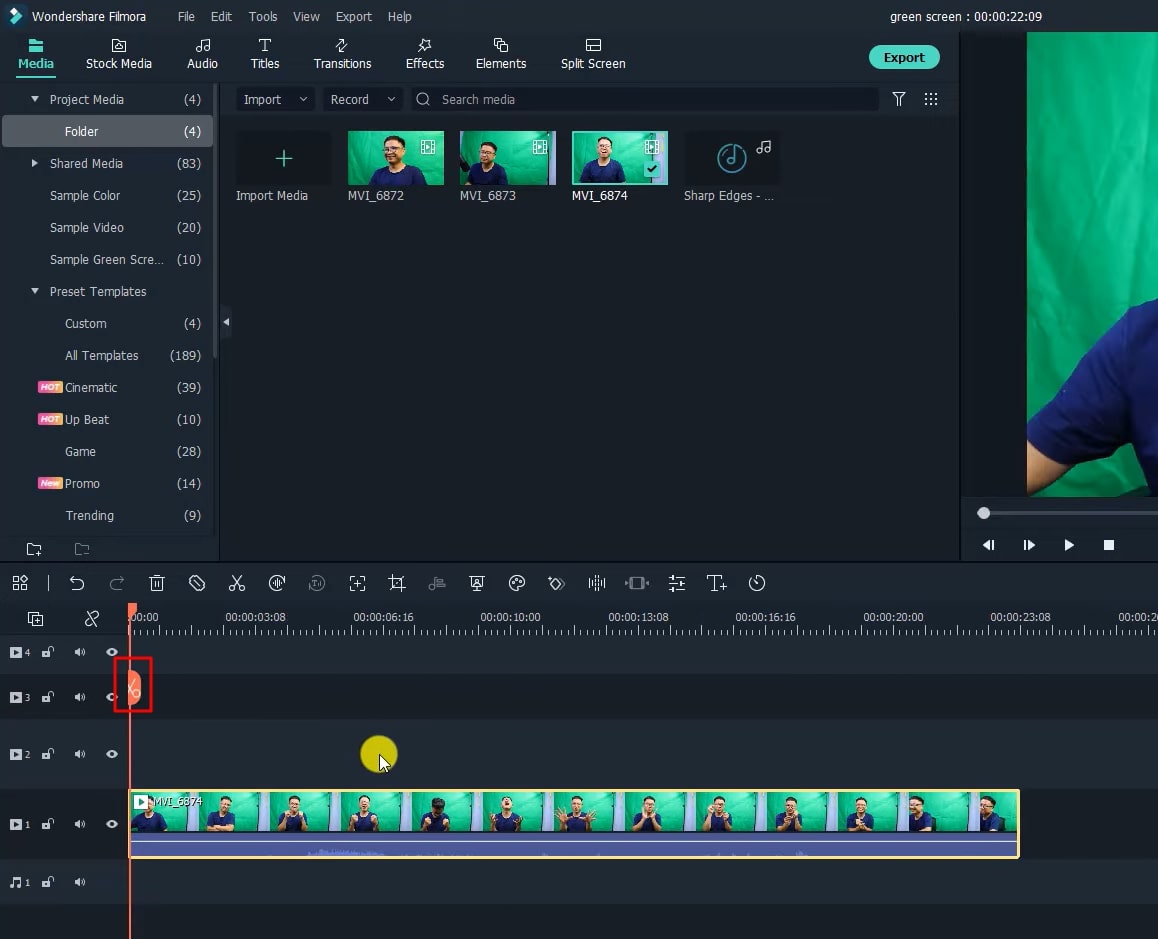This screenshot has height=939, width=1158.
Task: Open the speed control dial icon
Action: pyautogui.click(x=277, y=583)
